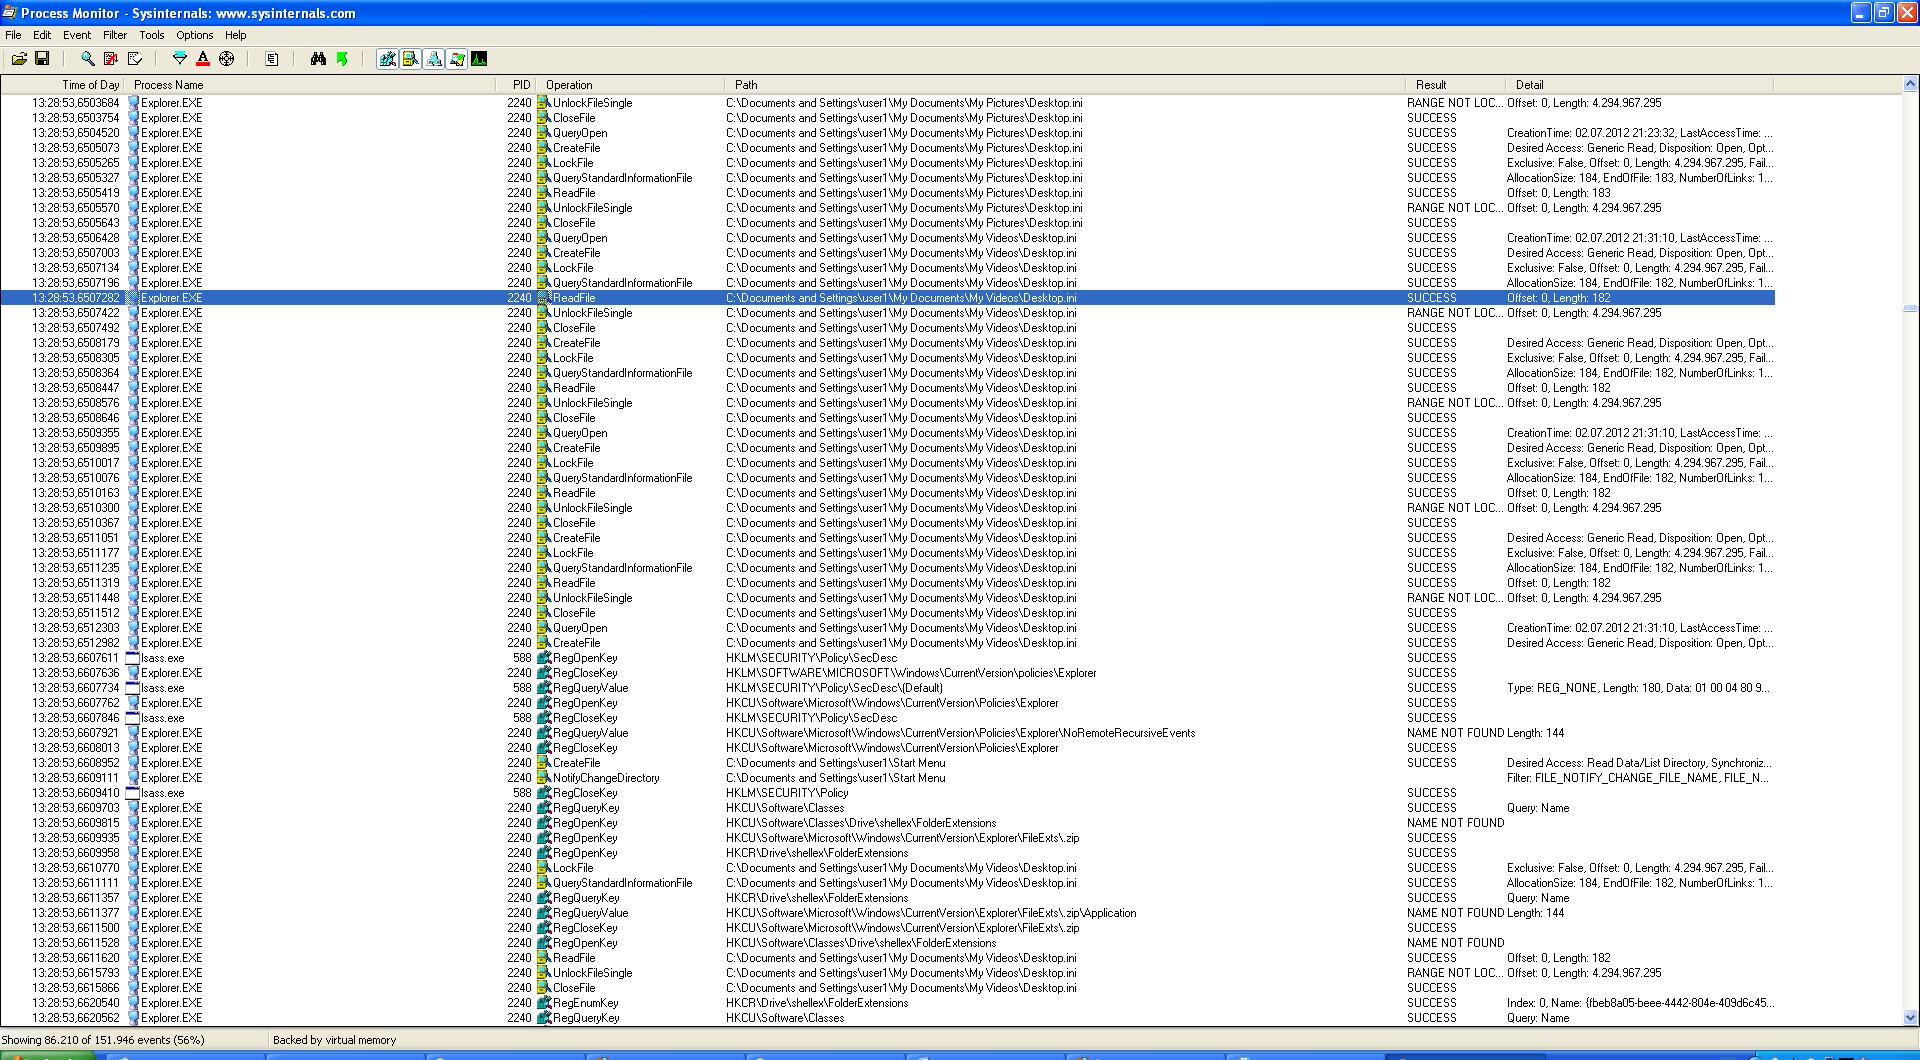The height and width of the screenshot is (1060, 1920).
Task: Click the 'Type: REG_NONE, Length: 180' detail
Action: pos(1638,688)
